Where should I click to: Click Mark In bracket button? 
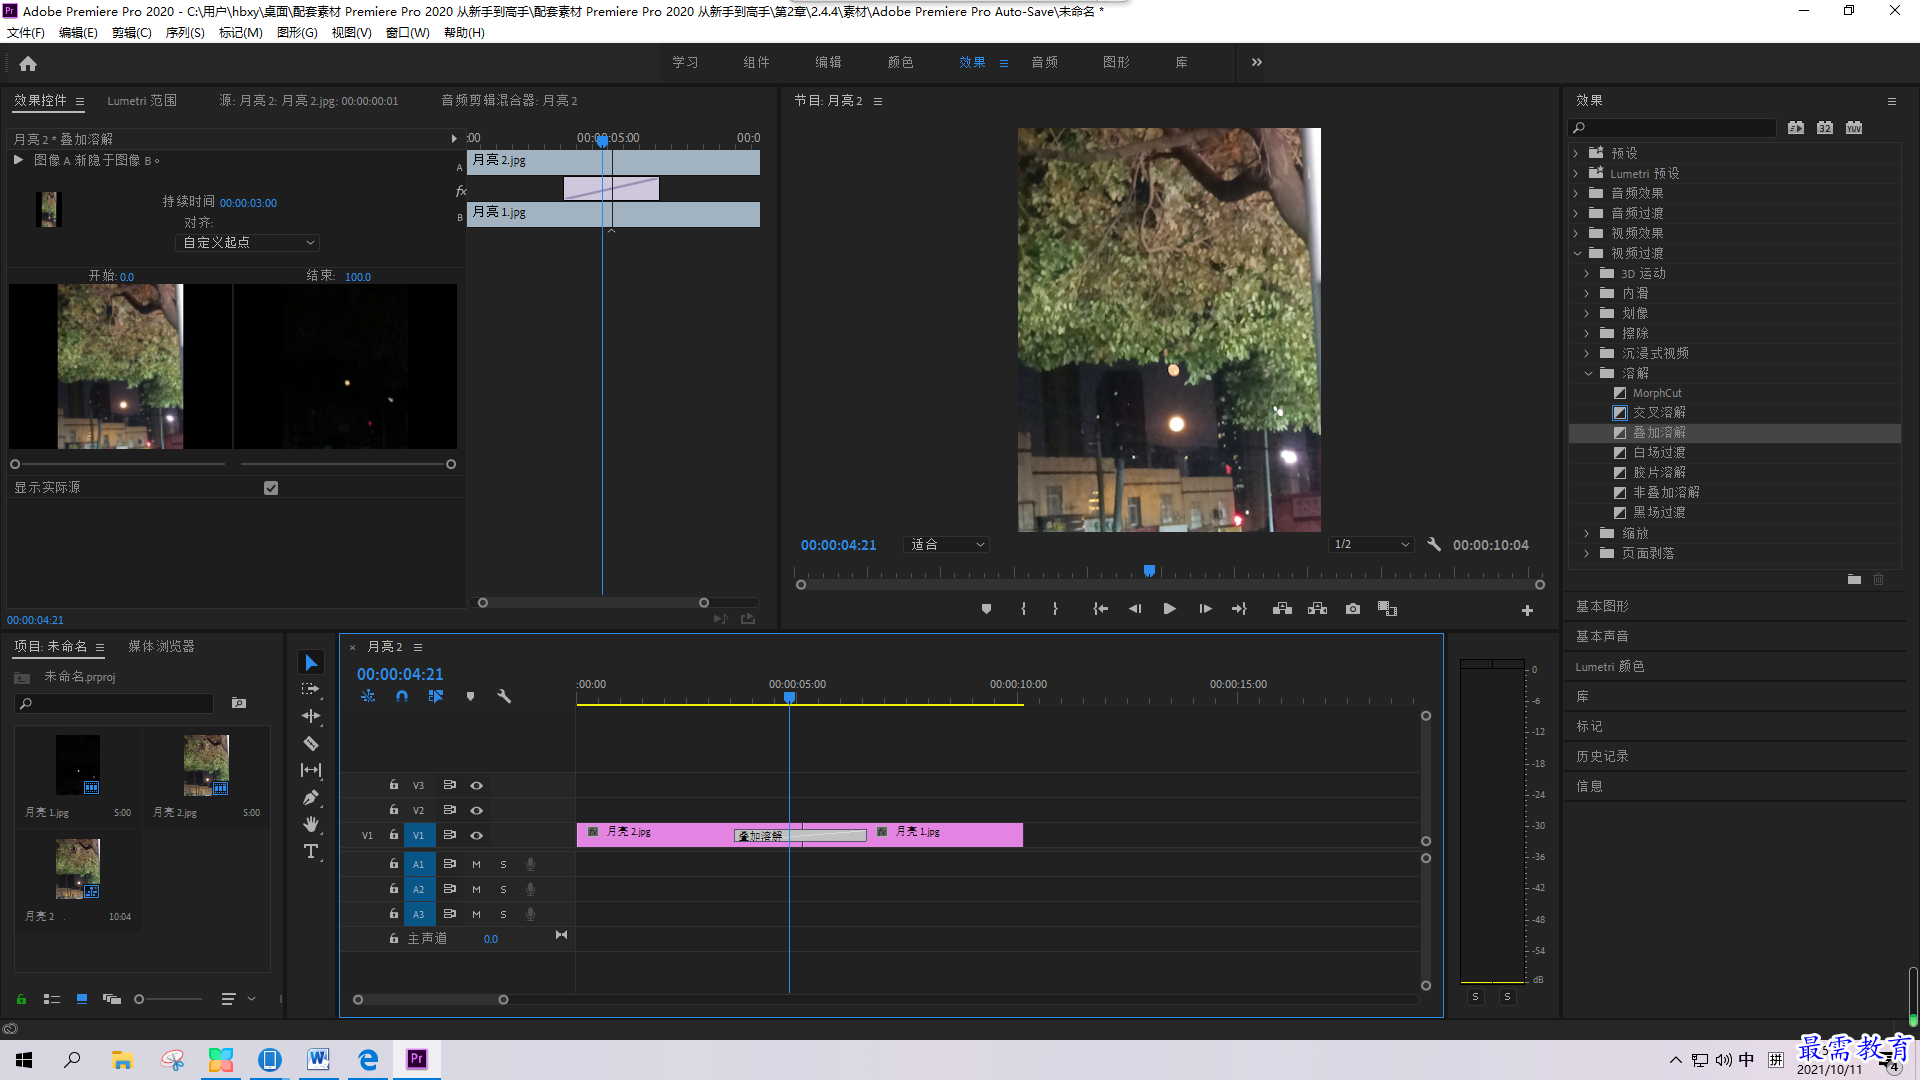coord(1023,609)
